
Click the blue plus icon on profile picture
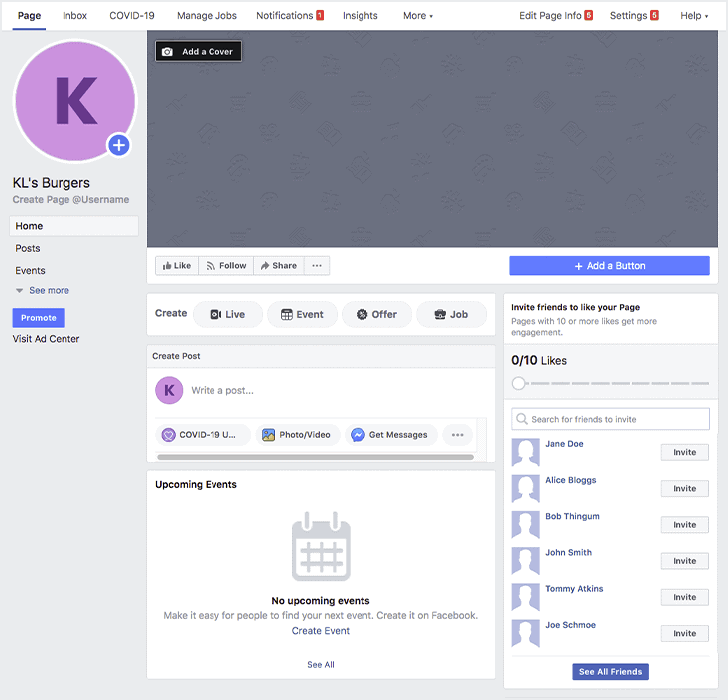[x=119, y=145]
